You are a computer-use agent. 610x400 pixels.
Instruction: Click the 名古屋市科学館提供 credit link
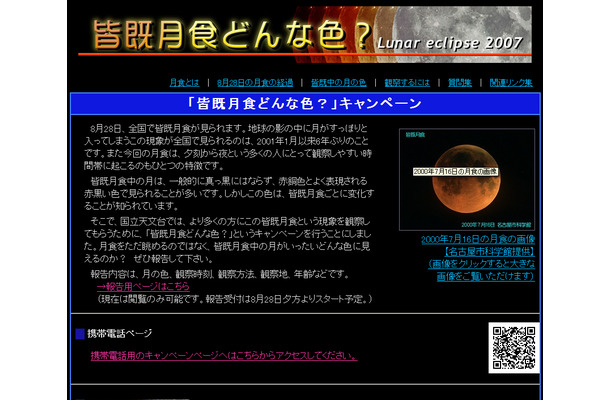click(468, 253)
